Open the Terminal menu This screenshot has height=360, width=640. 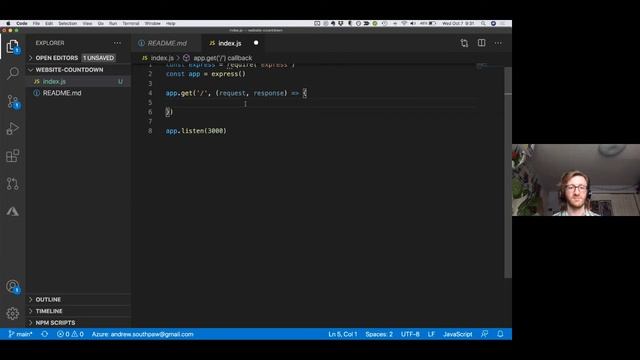[x=131, y=24]
